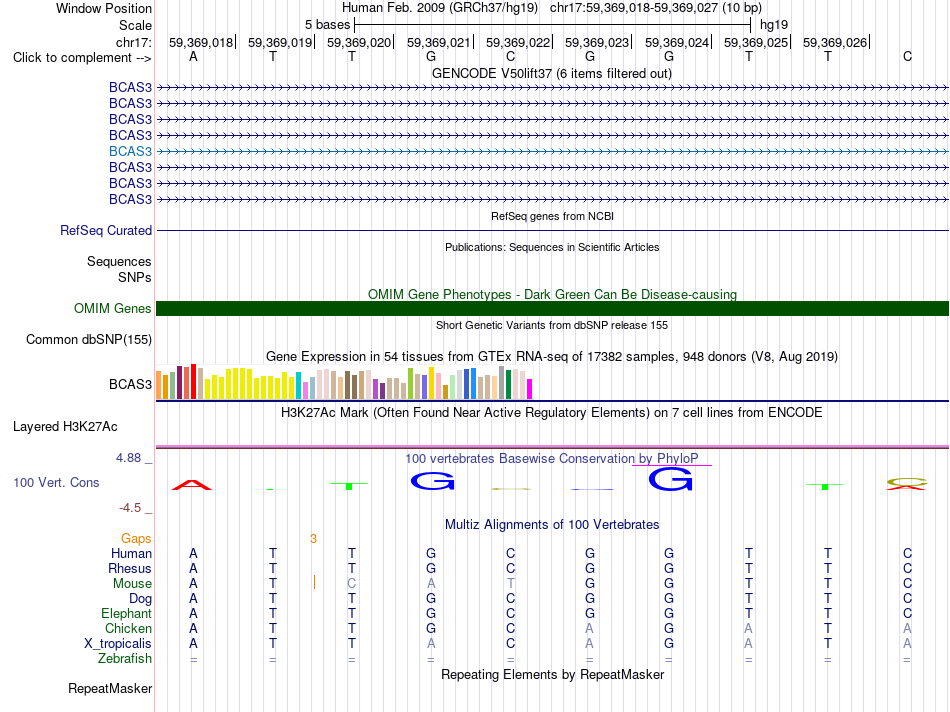Click the Scale track label

pyautogui.click(x=135, y=25)
